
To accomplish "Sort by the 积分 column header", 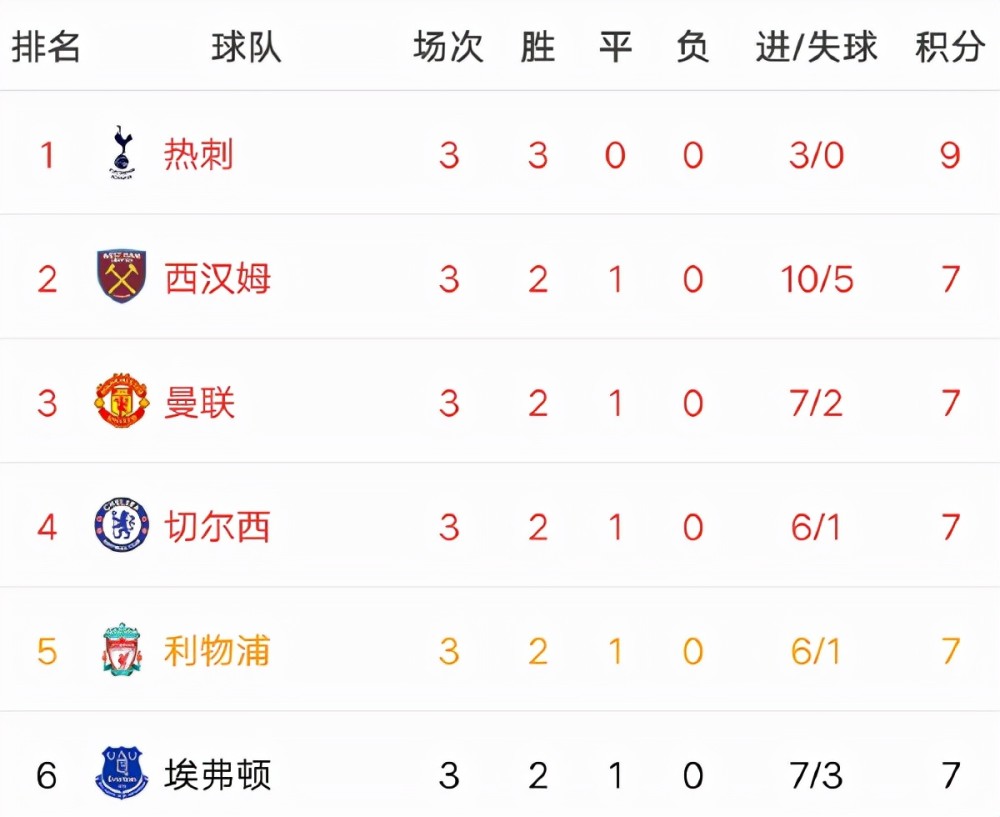I will 950,47.
